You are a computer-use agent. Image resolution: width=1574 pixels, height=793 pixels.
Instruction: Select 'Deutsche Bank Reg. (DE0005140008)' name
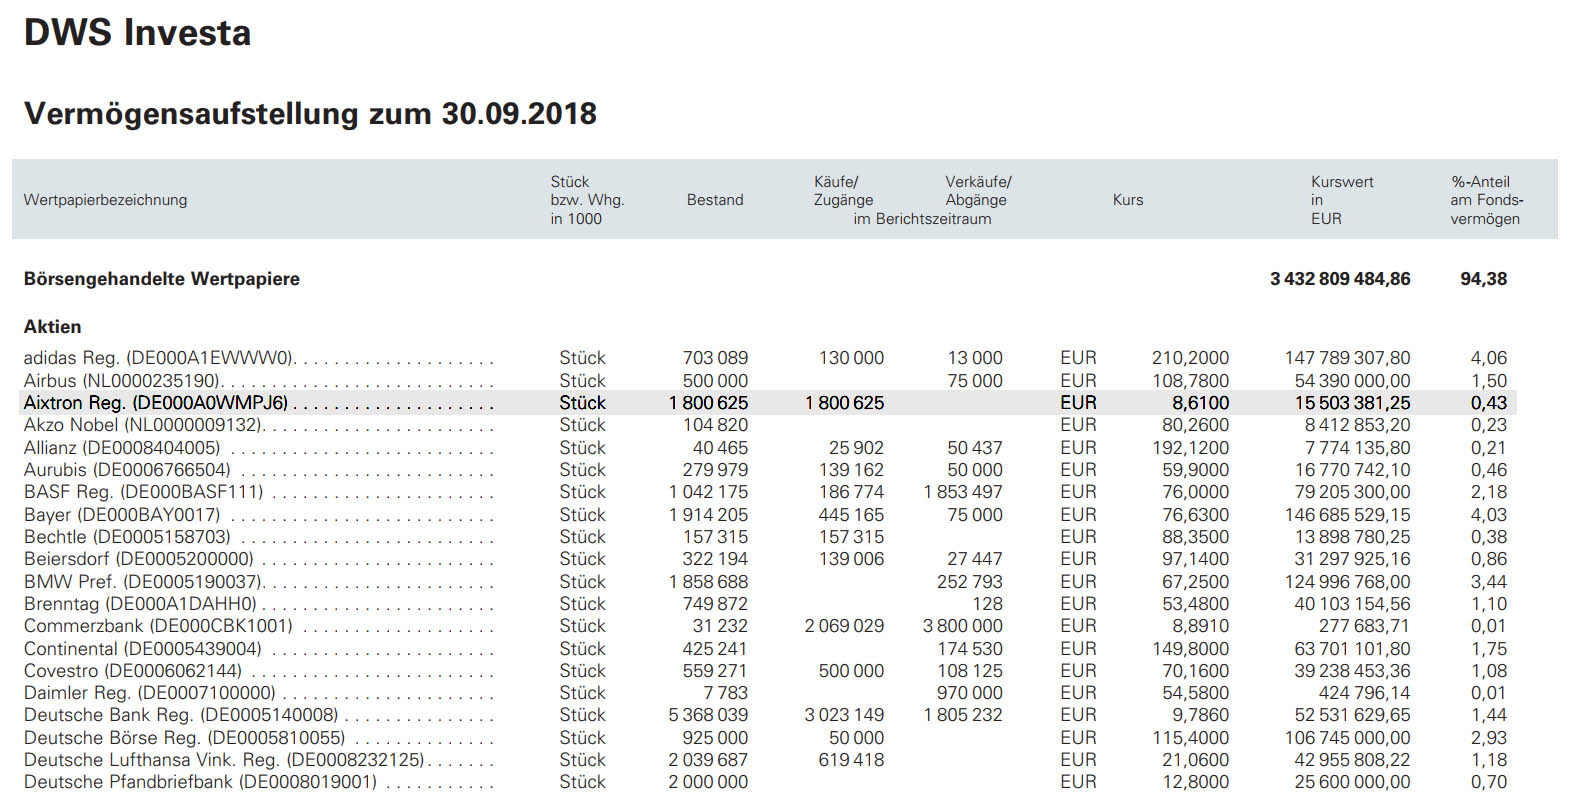point(181,715)
